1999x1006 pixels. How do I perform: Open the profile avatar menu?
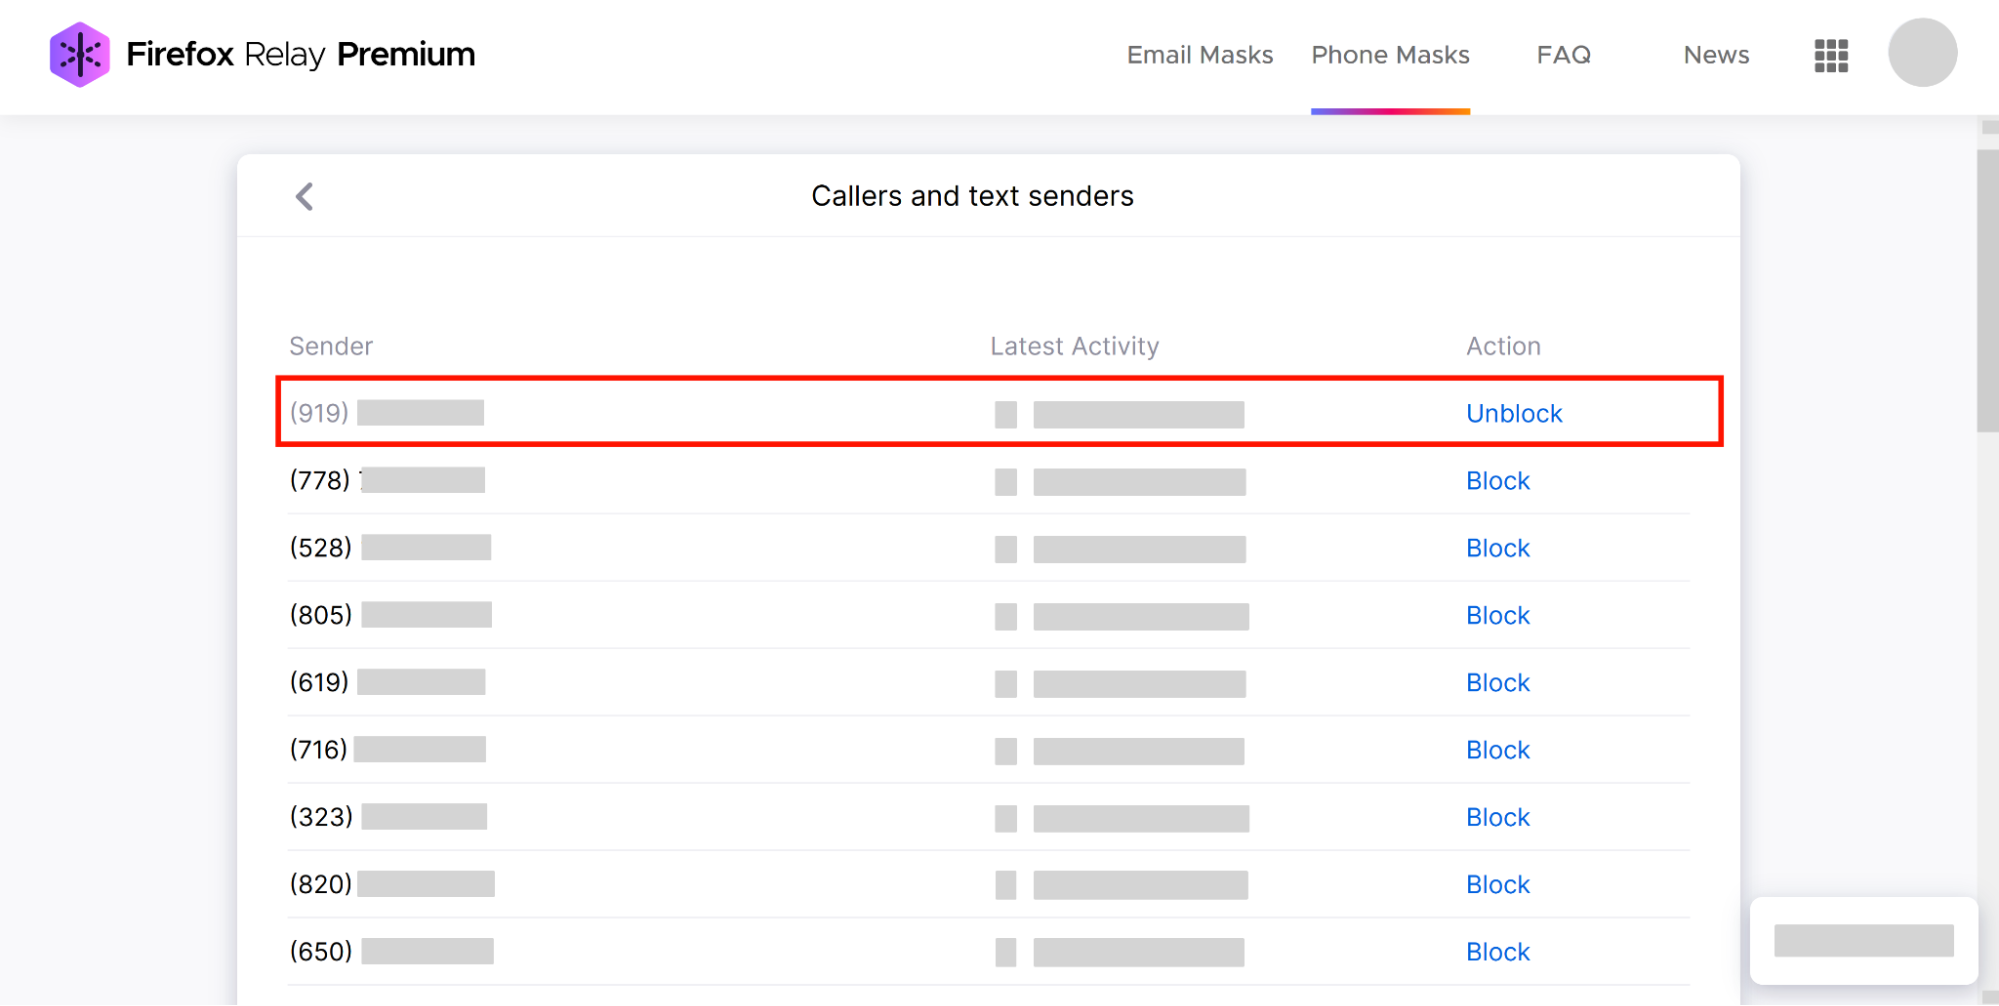1921,52
